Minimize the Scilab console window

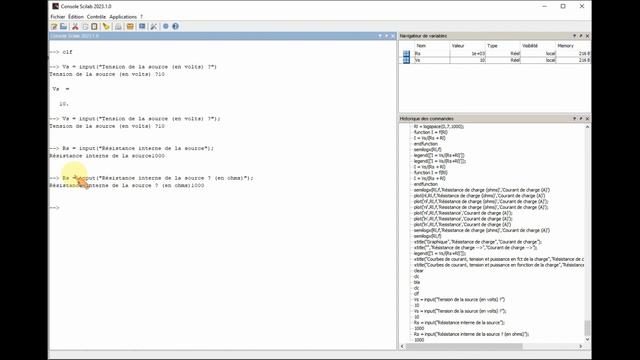pos(544,6)
